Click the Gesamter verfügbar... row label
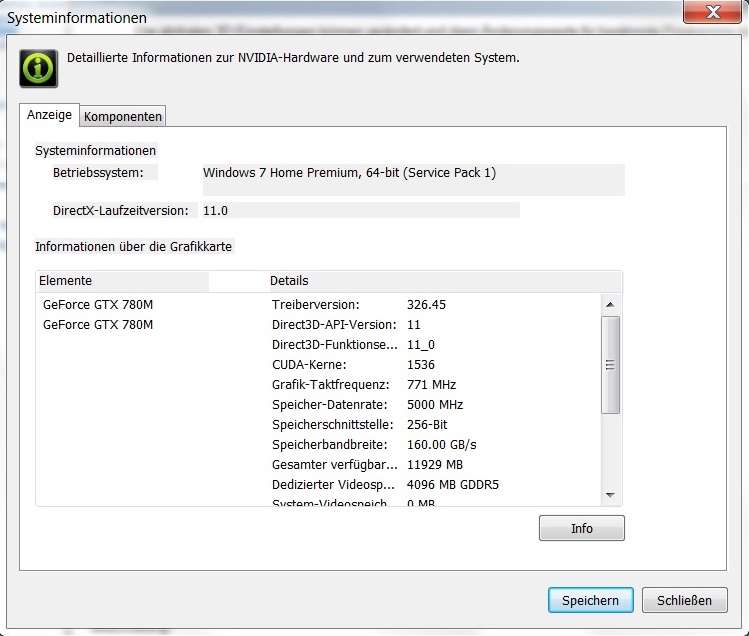The image size is (749, 636). coord(334,465)
